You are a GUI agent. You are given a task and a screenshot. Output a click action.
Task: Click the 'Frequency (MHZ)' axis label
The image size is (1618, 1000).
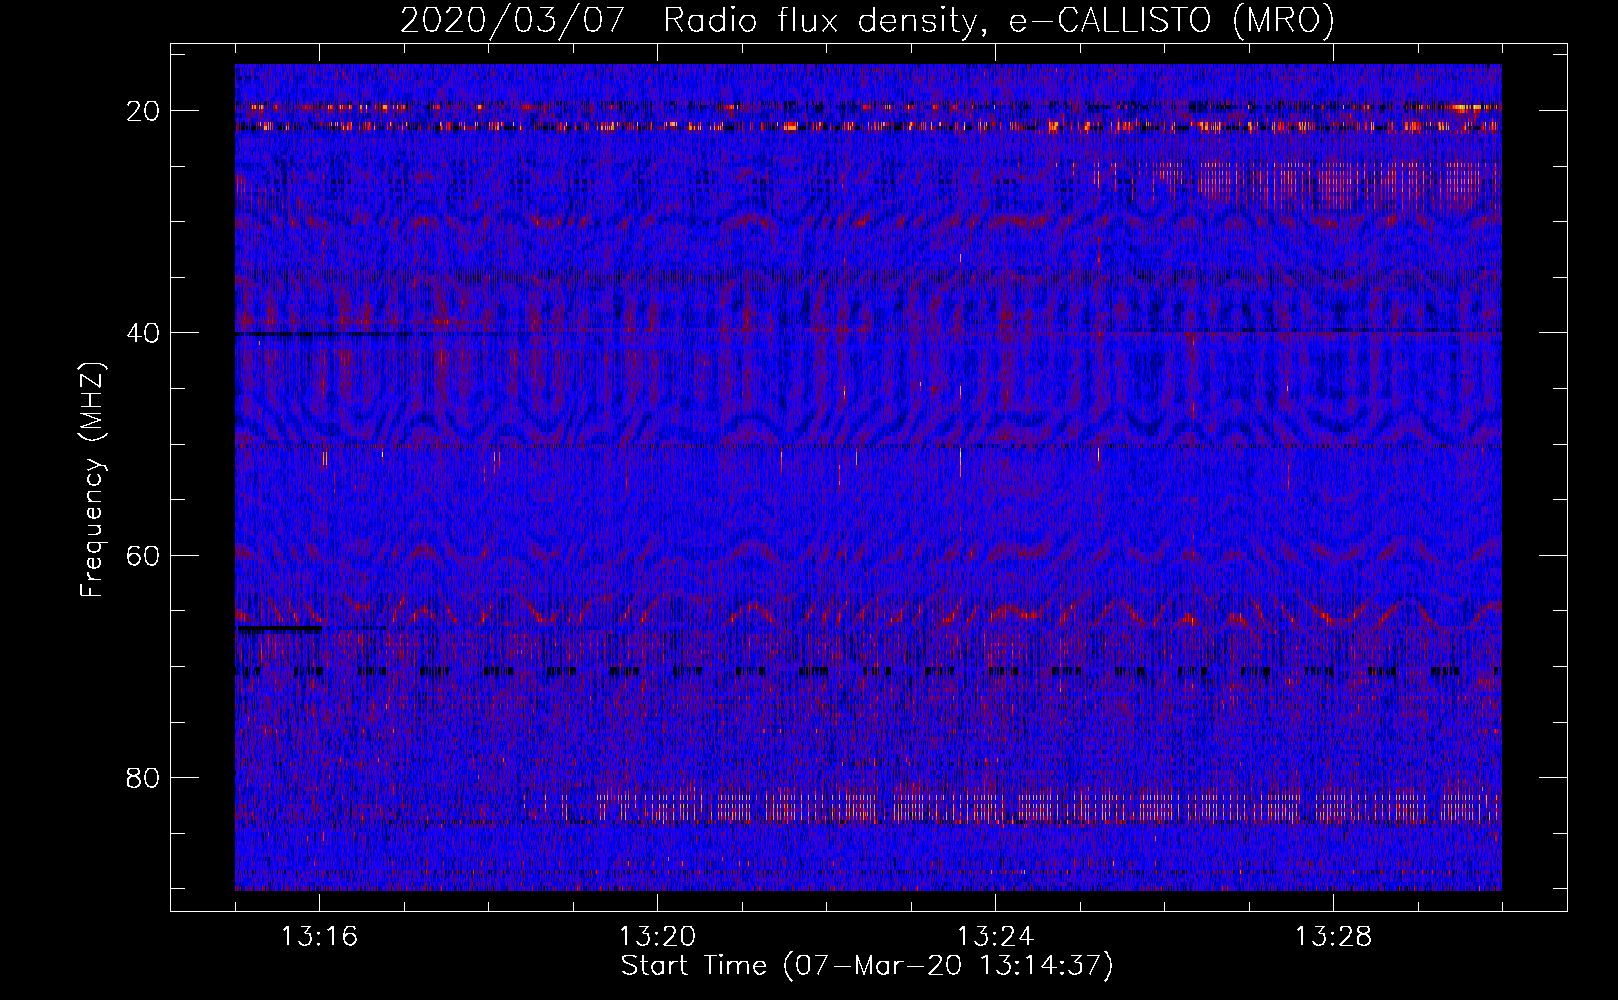(92, 479)
